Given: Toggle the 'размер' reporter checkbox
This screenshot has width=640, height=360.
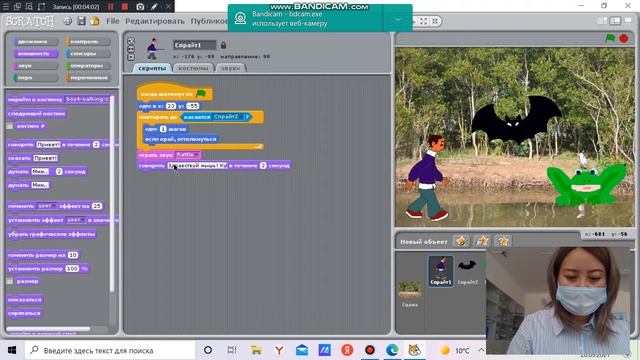Looking at the screenshot, I should click(10, 281).
